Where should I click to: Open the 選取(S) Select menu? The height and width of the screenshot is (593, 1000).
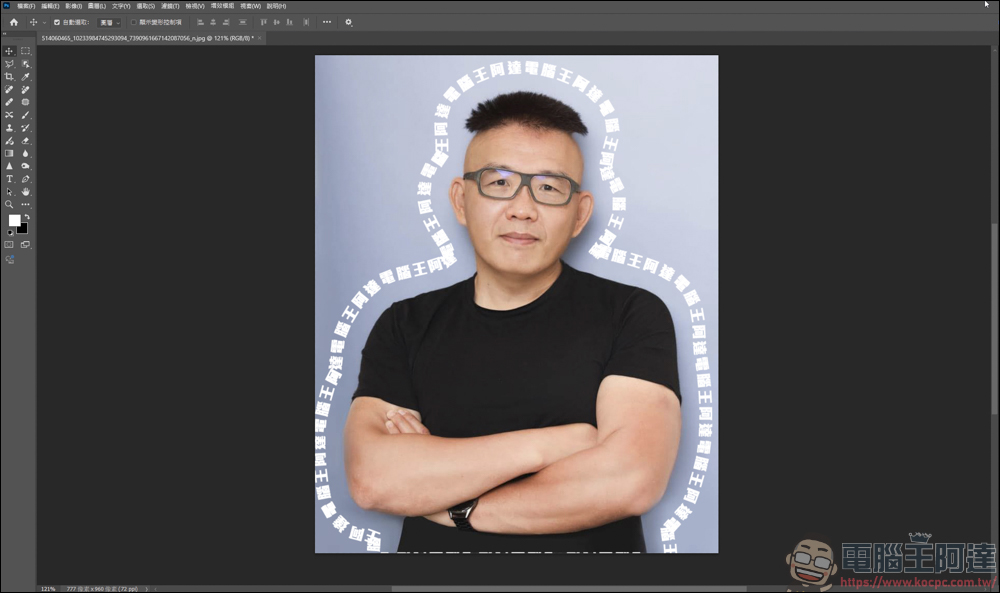click(x=145, y=6)
